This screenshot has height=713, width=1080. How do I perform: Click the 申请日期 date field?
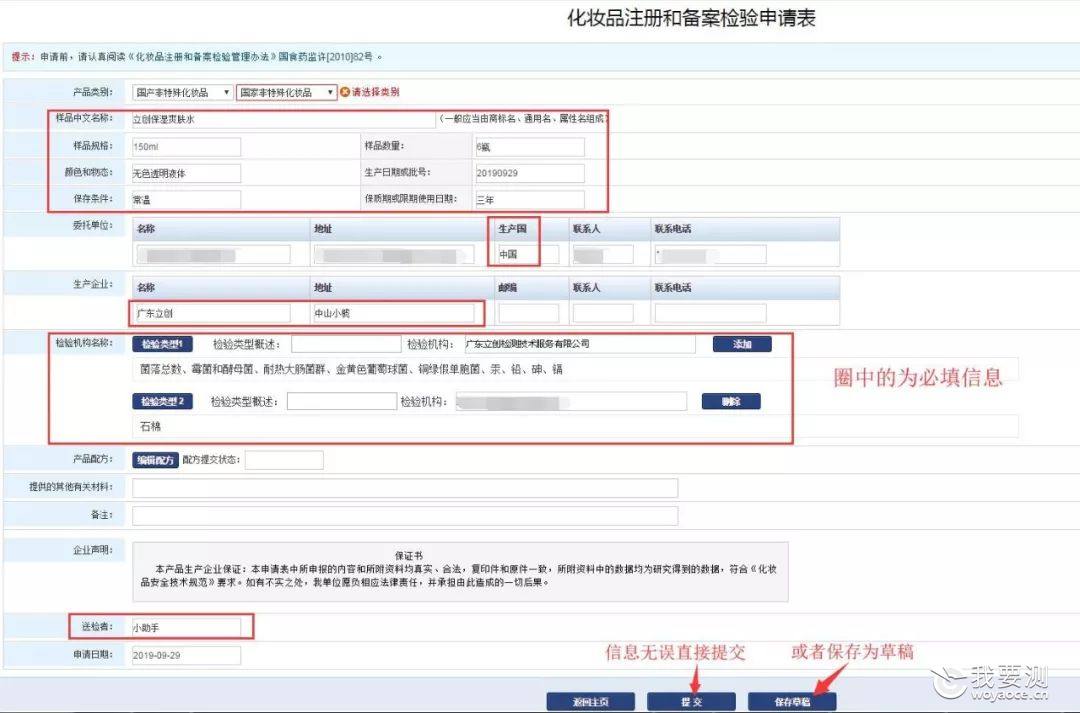pyautogui.click(x=186, y=655)
